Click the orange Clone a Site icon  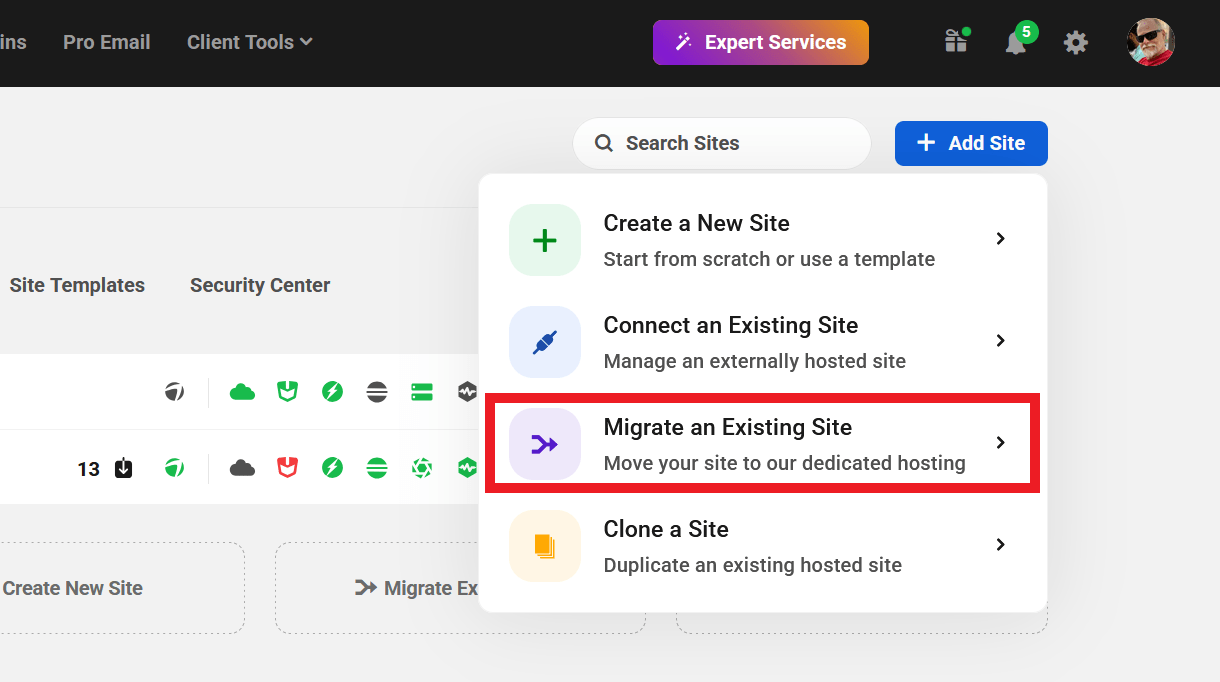click(x=544, y=545)
